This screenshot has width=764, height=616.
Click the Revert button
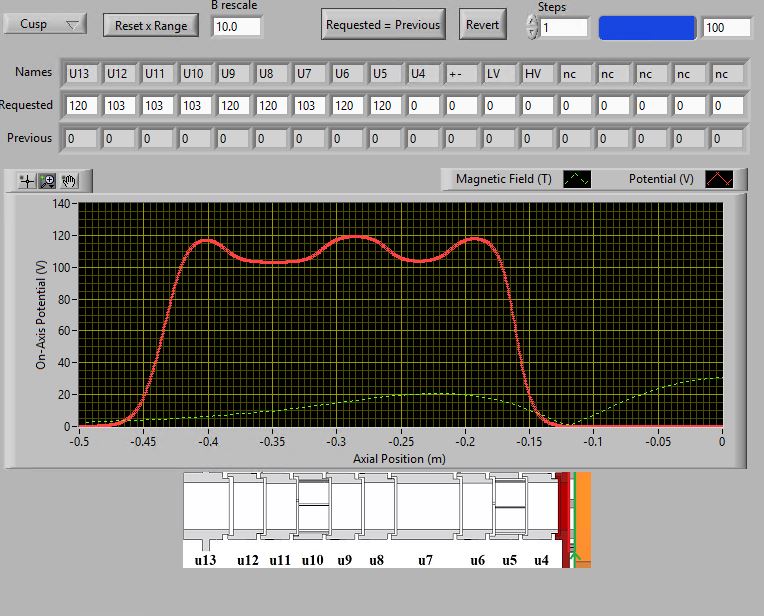tap(482, 25)
